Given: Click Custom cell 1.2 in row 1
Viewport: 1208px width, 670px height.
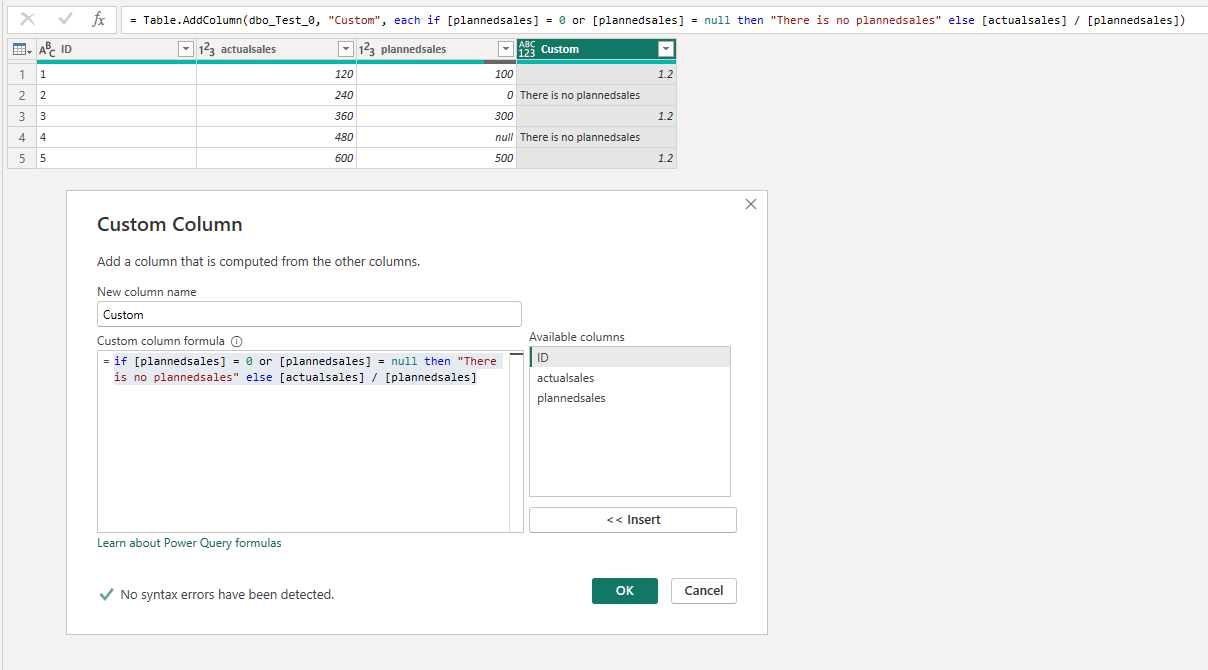Looking at the screenshot, I should (596, 74).
